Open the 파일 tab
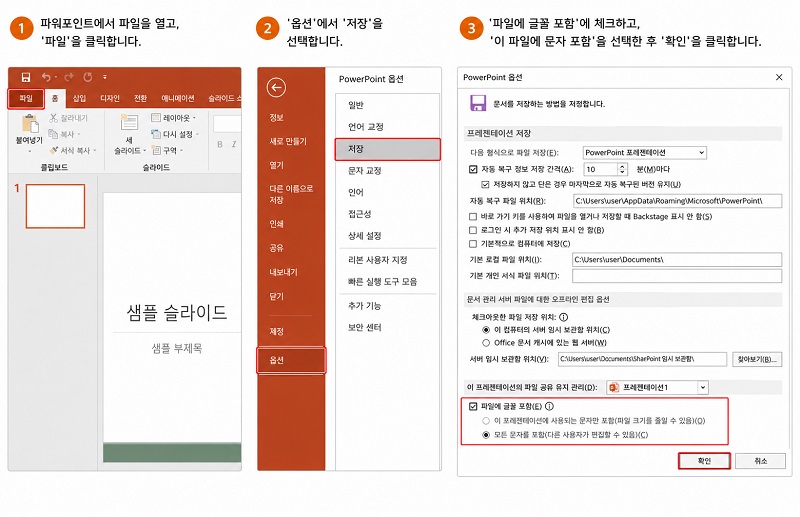Image resolution: width=800 pixels, height=517 pixels. pos(26,99)
